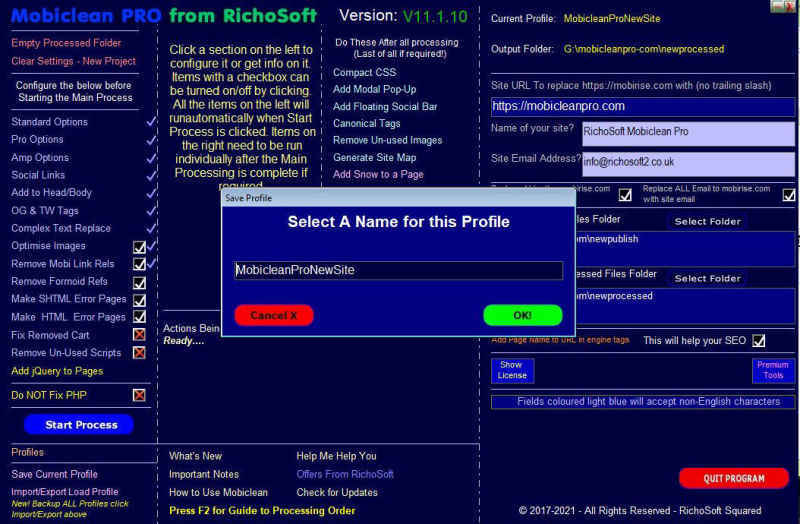Click Press F2 for Guide to Processing Order
The width and height of the screenshot is (800, 524).
point(262,511)
